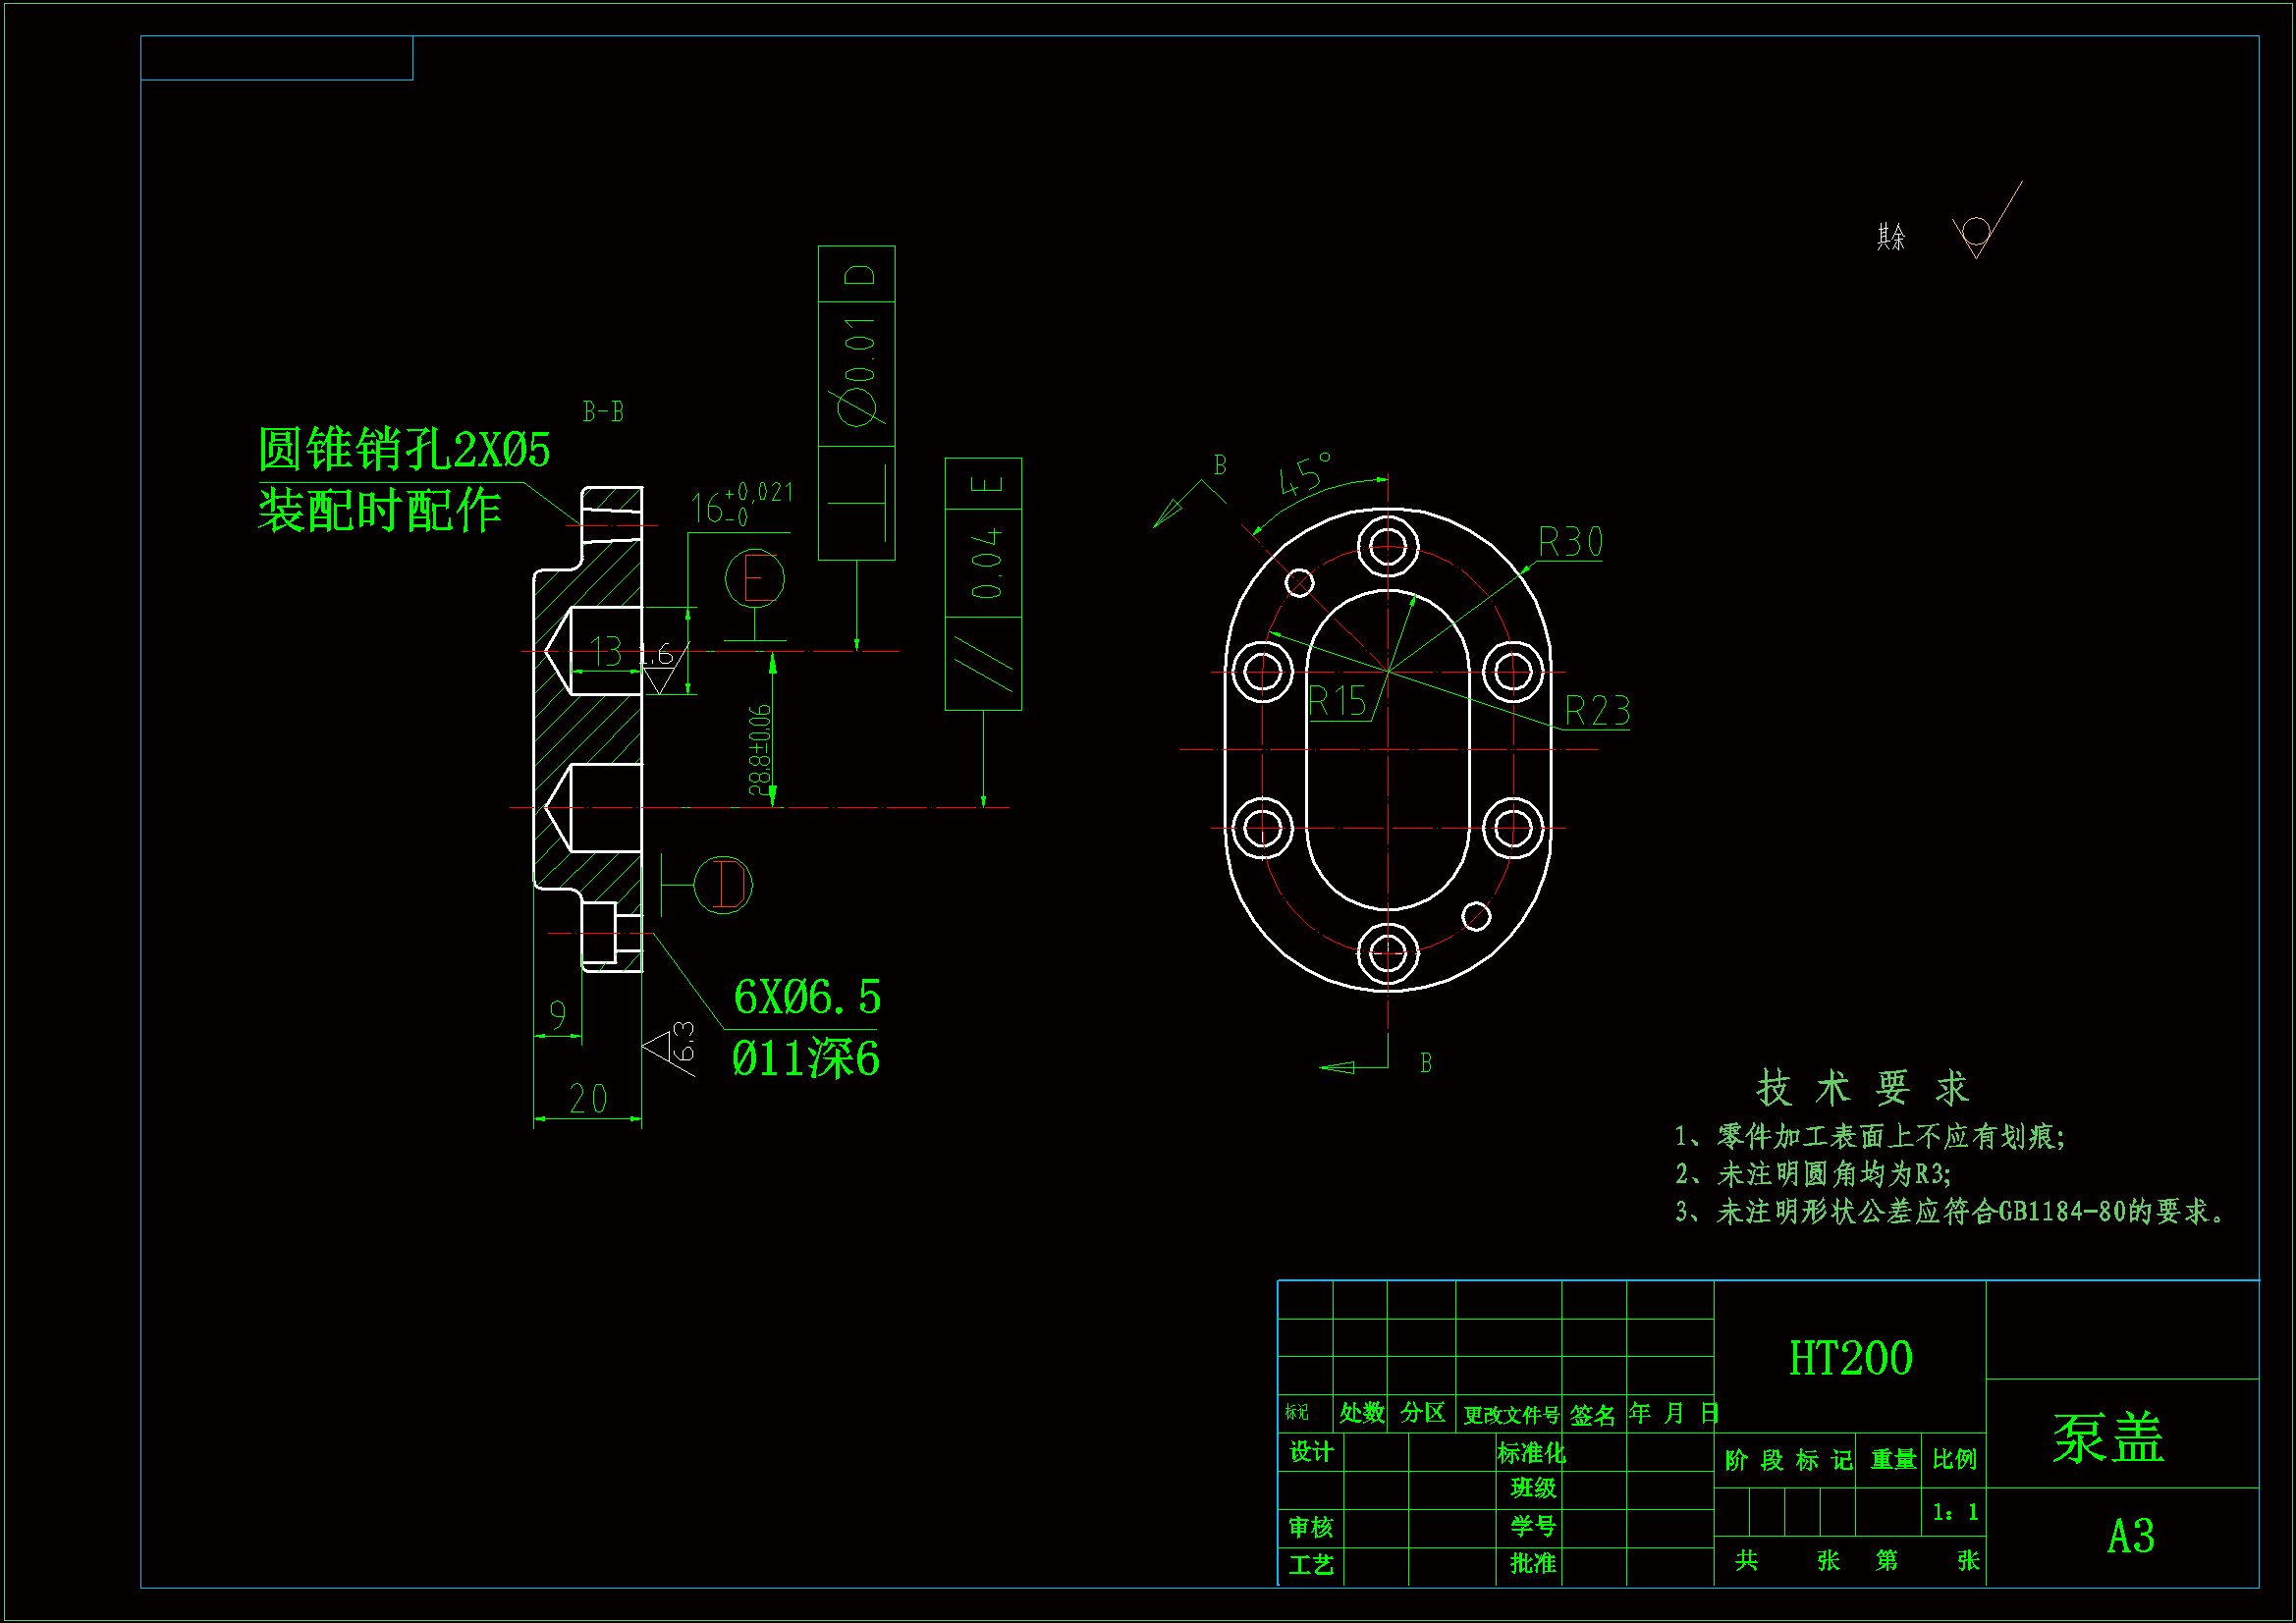Screen dimensions: 2296x1623
Task: Select the 技术要求 heading text
Action: (1863, 1088)
